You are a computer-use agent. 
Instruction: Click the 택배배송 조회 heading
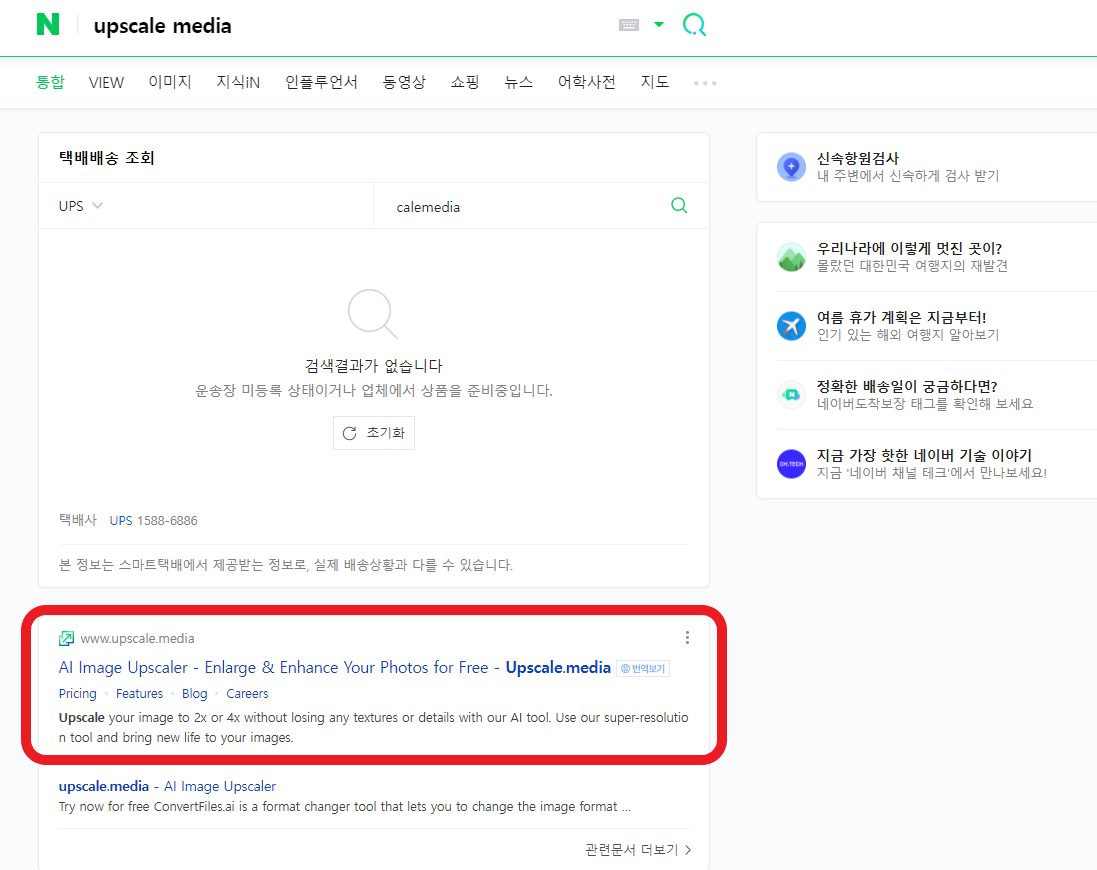106,158
